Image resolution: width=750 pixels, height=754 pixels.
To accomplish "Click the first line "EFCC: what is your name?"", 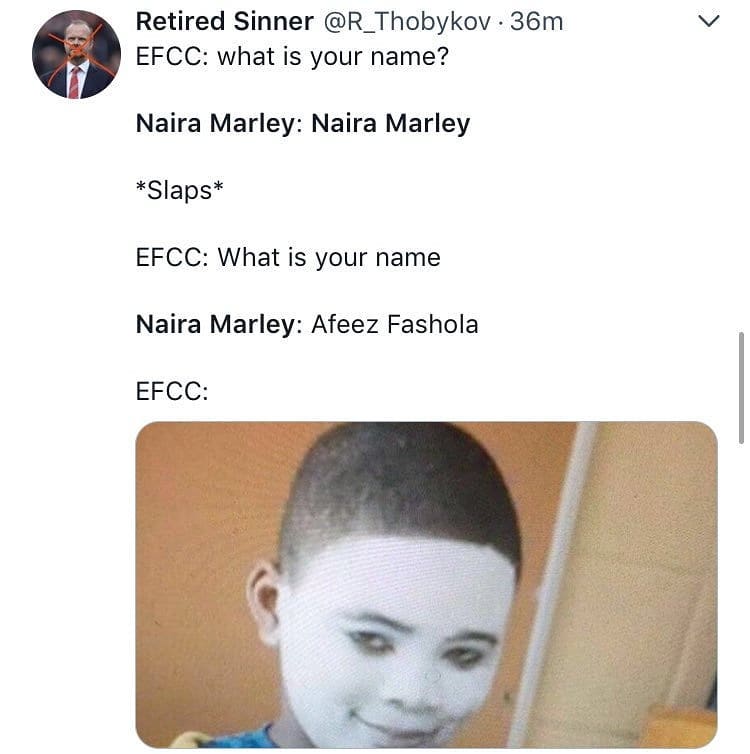I will [x=292, y=56].
